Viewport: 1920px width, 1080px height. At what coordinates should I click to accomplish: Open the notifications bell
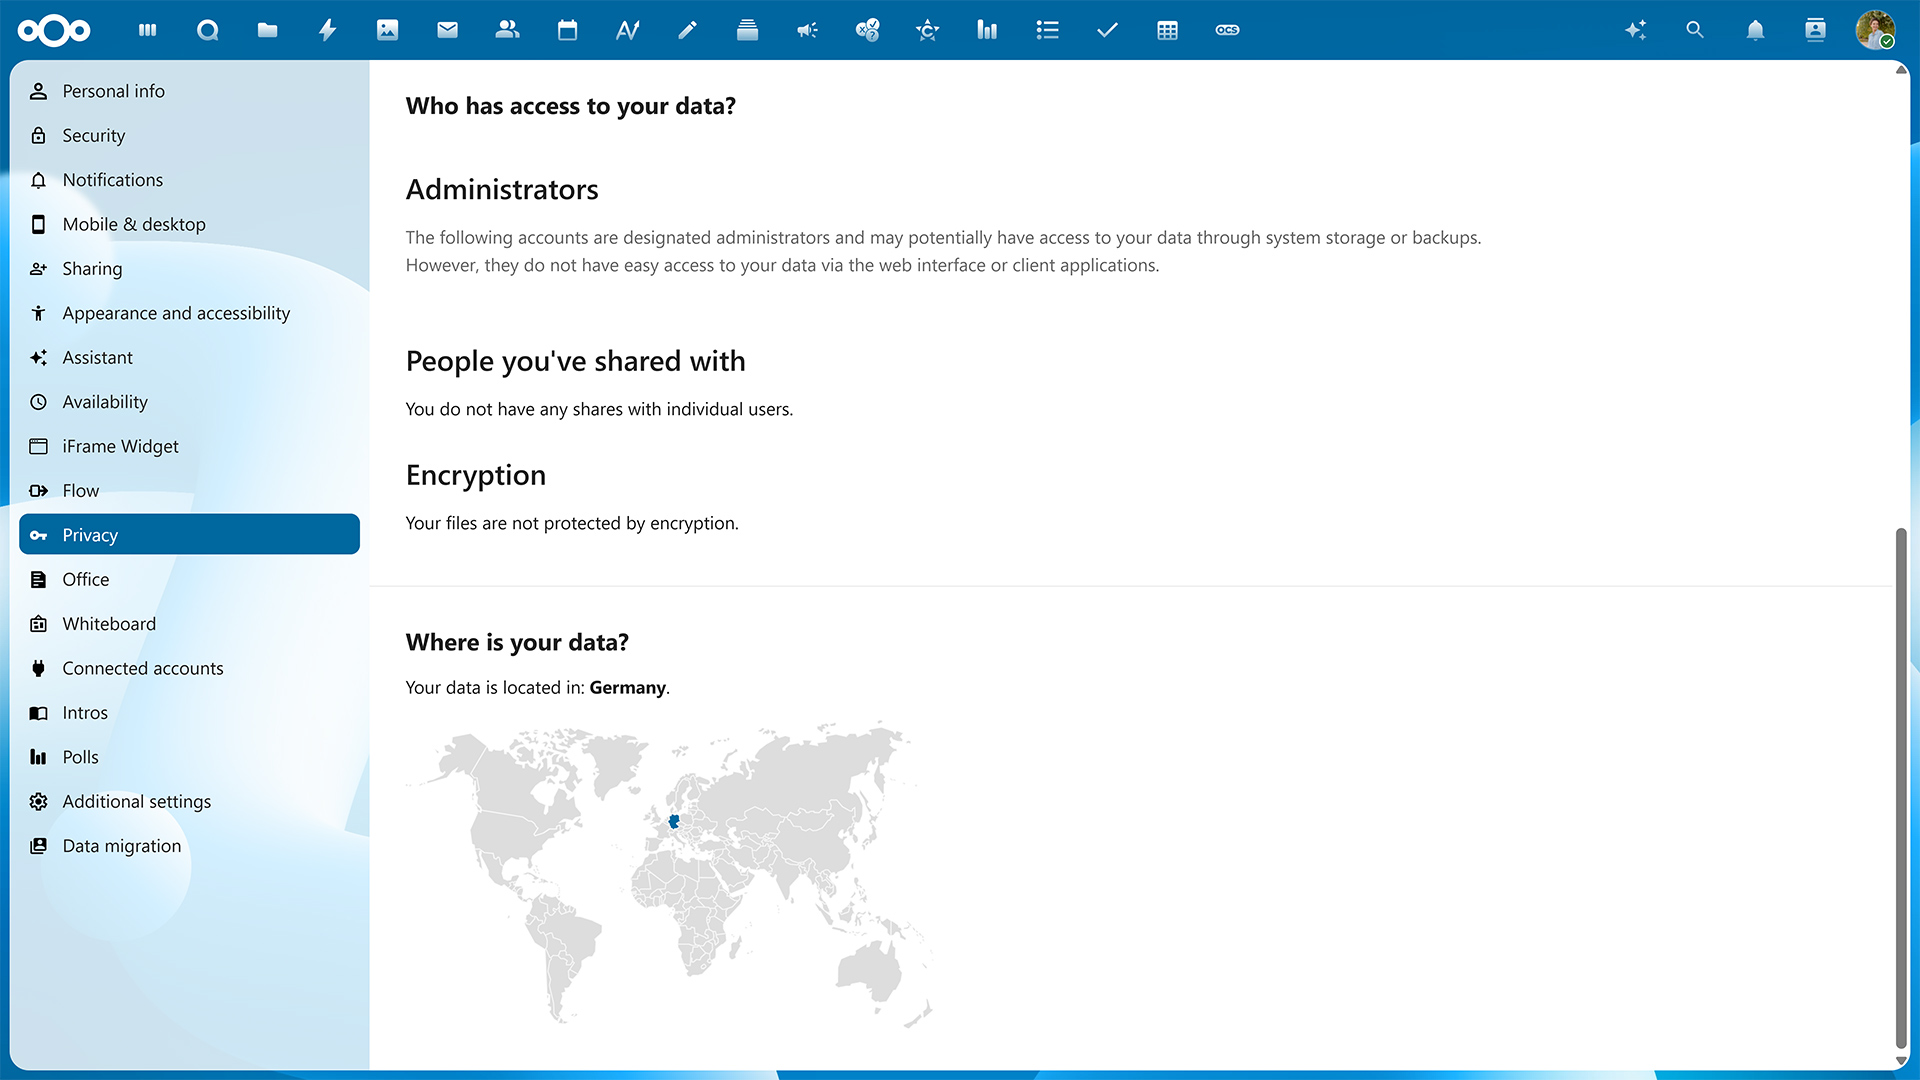[x=1755, y=30]
